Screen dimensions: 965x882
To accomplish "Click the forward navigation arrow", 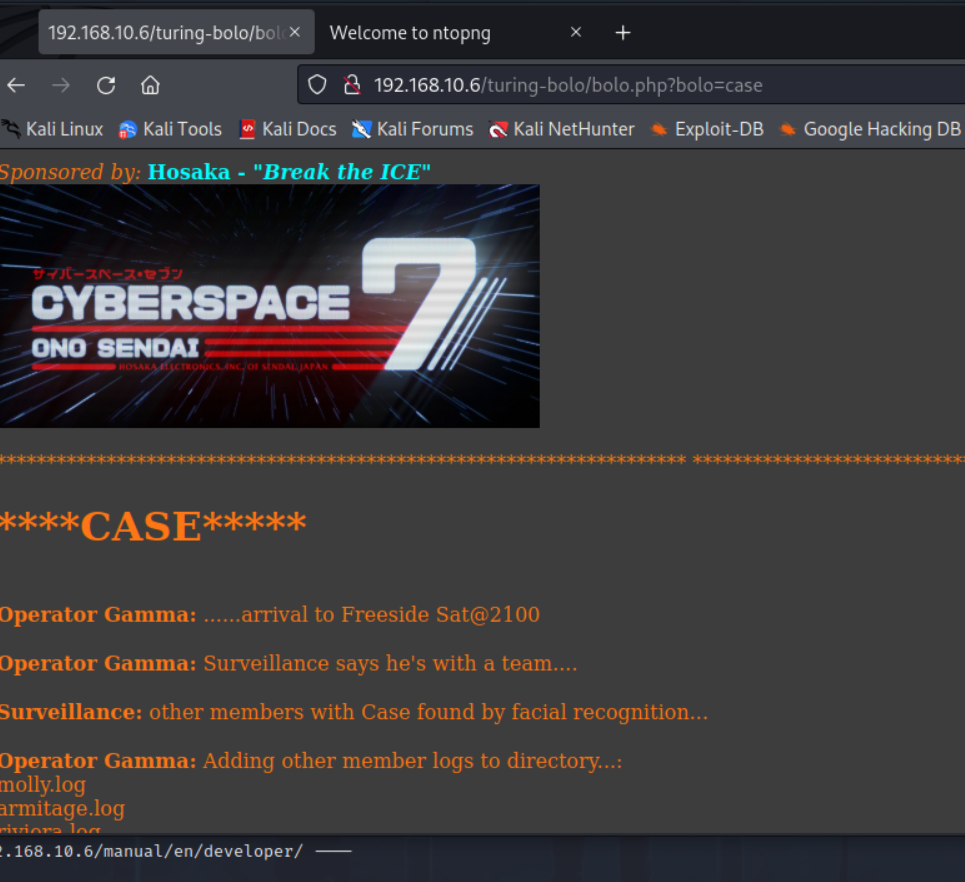I will 61,85.
